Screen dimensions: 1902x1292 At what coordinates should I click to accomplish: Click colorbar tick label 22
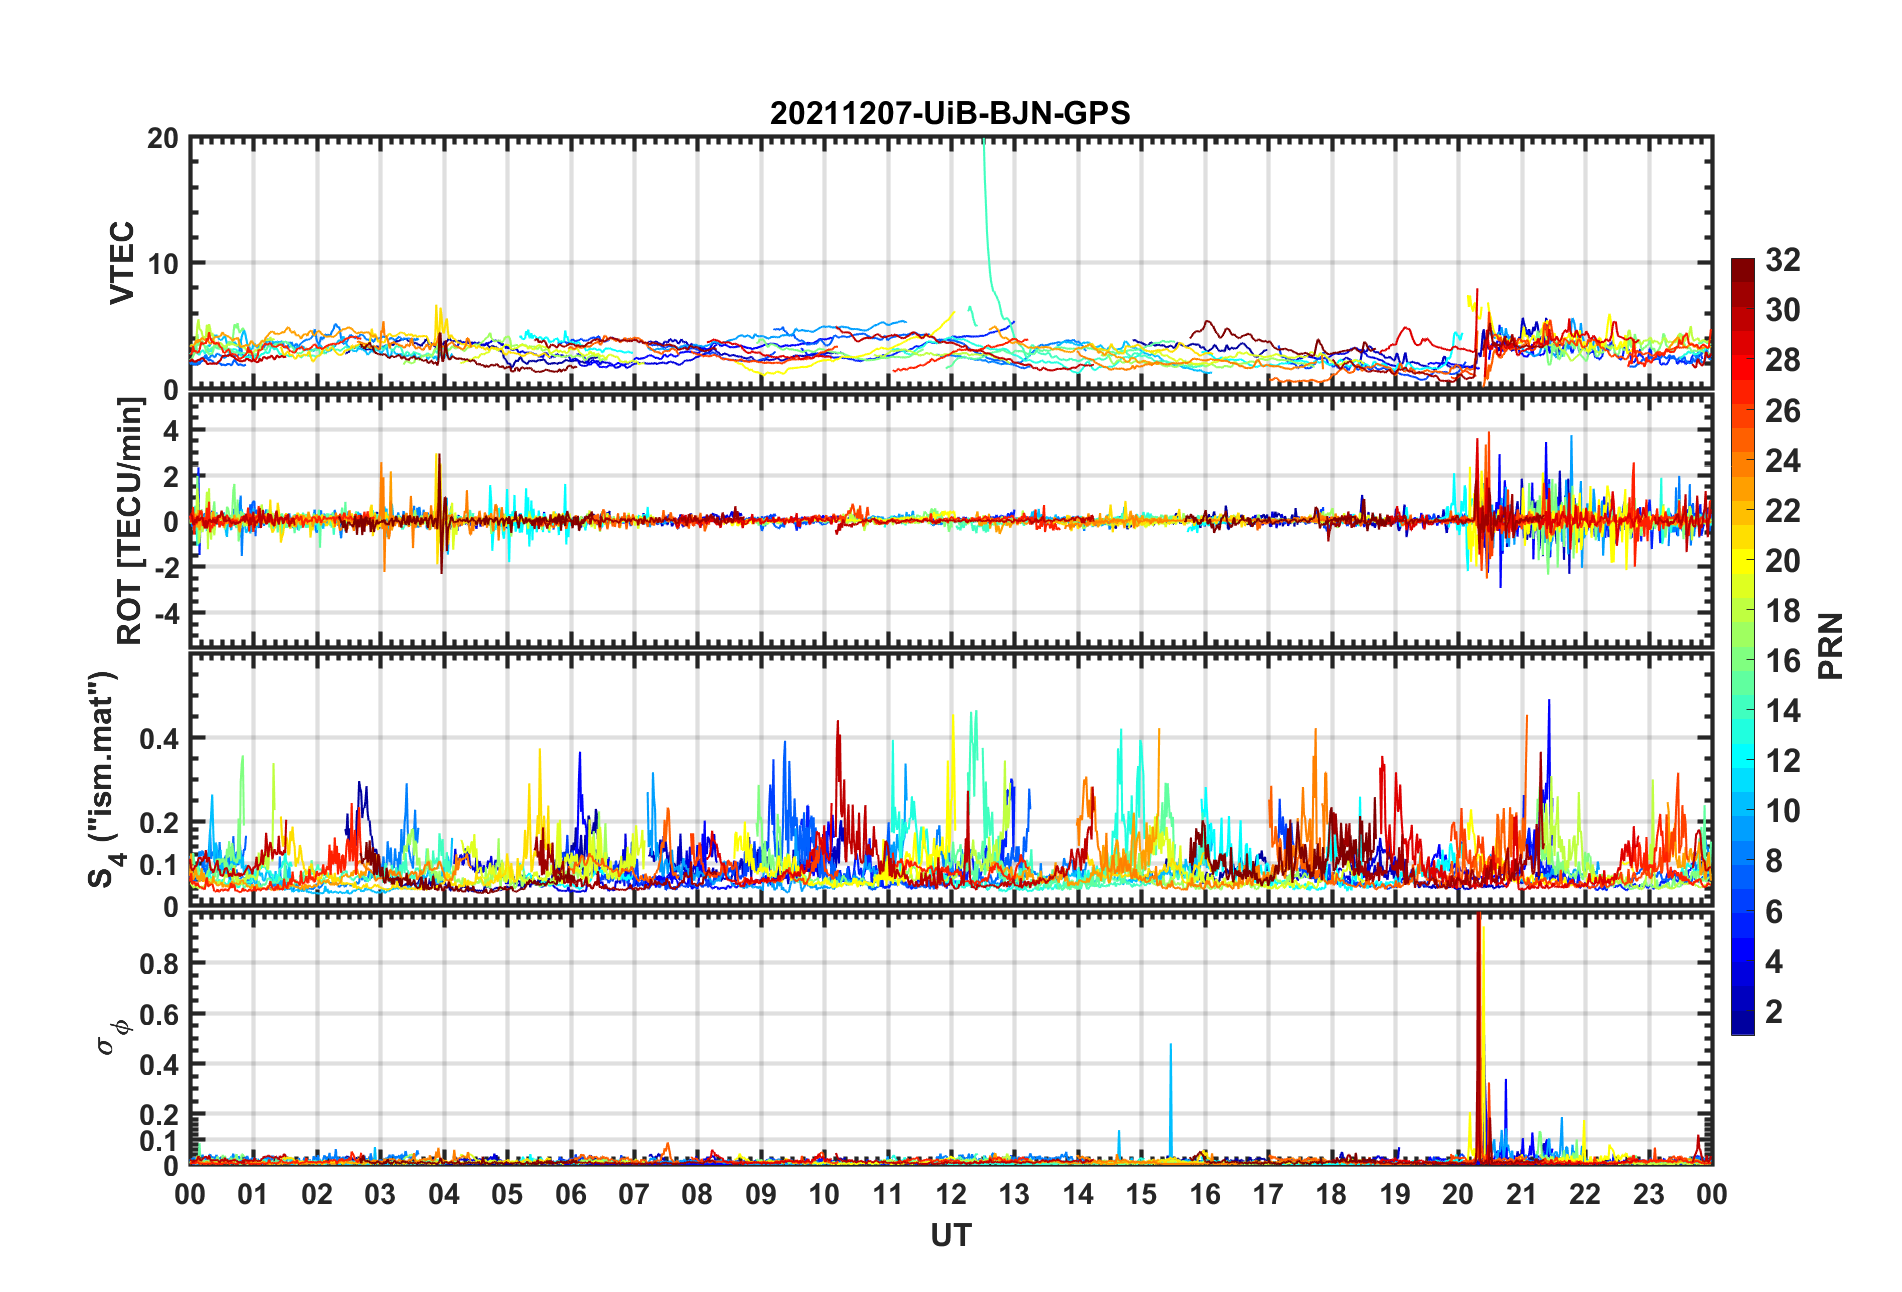1783,510
